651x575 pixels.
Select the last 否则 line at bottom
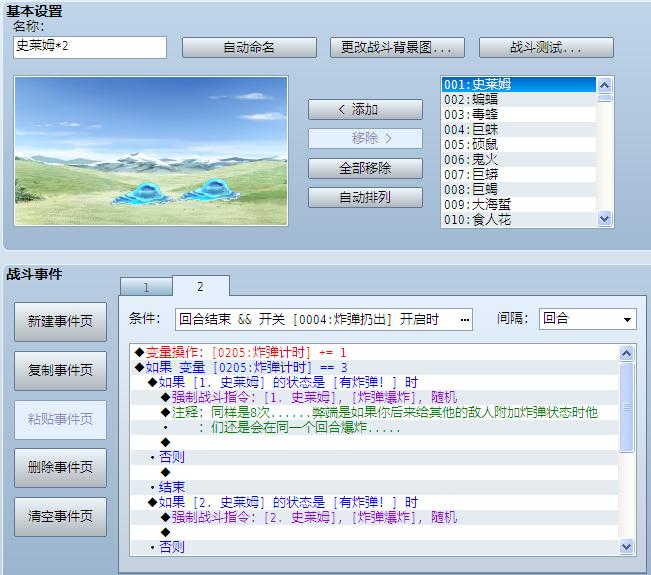click(x=375, y=547)
